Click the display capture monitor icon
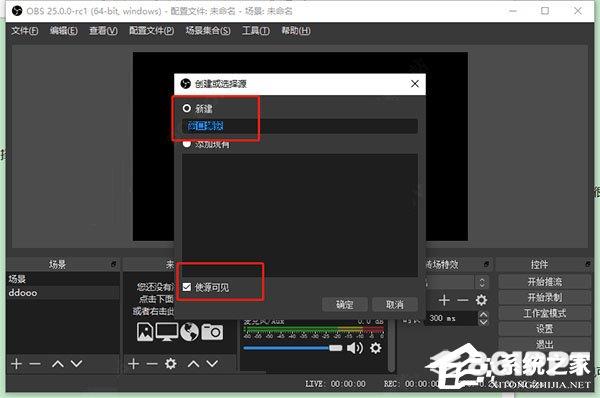Viewport: 600px width, 398px height. click(167, 332)
